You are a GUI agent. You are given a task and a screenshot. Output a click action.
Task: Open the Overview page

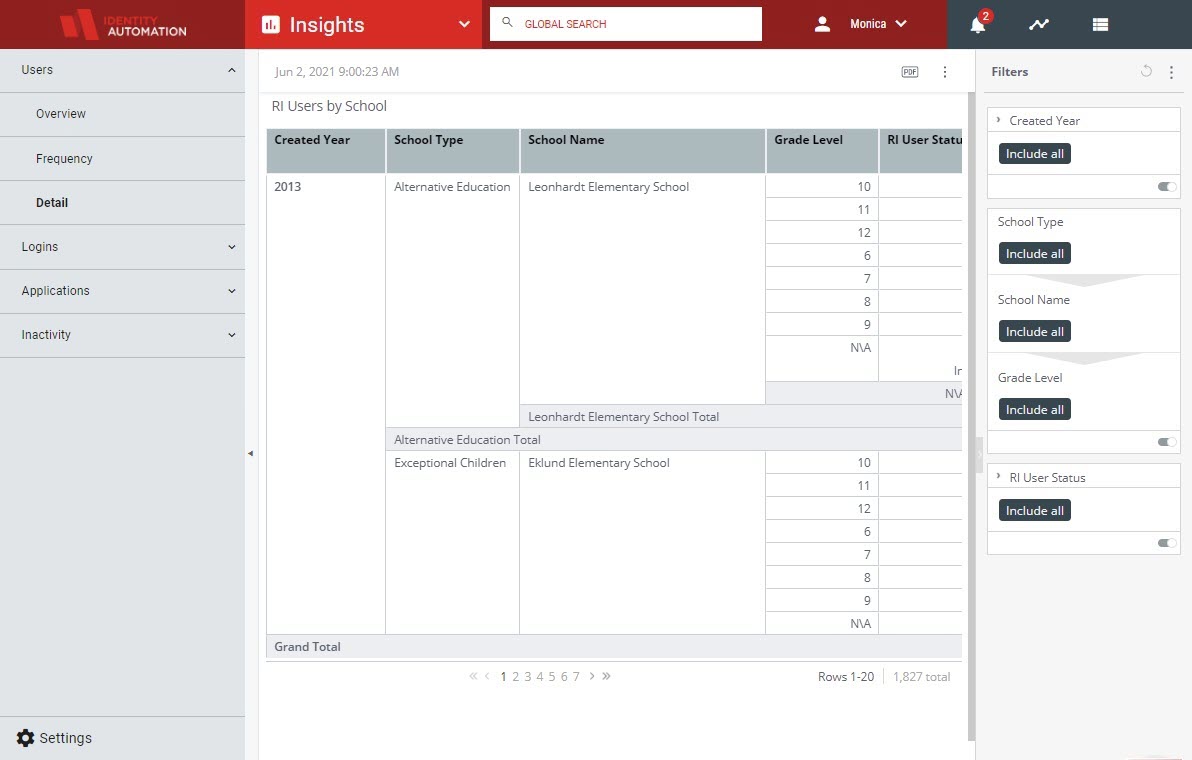coord(61,114)
